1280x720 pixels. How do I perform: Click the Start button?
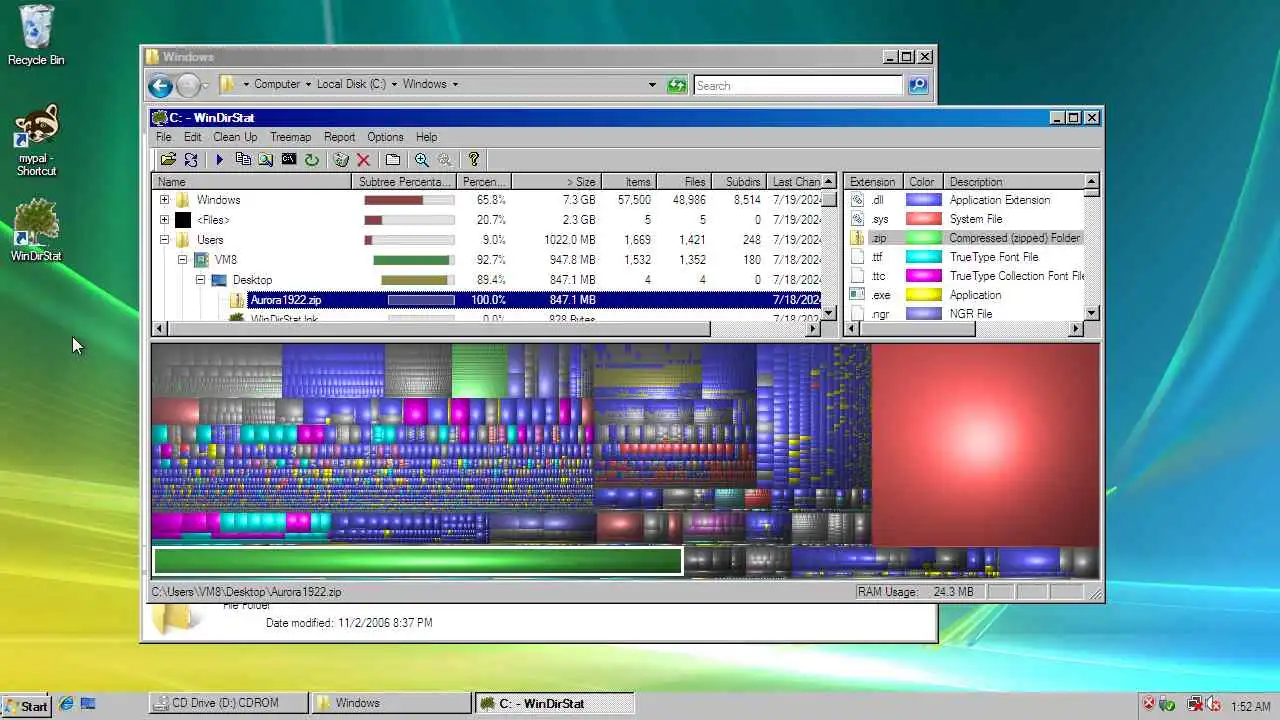click(26, 705)
